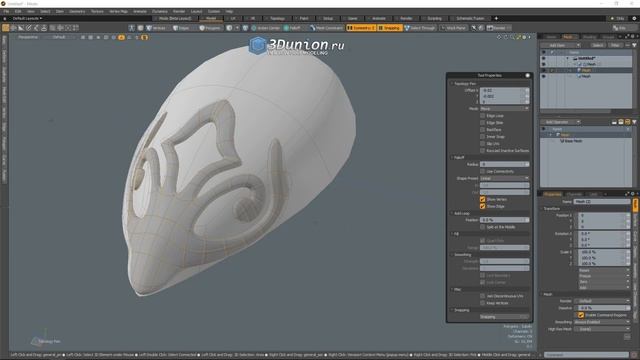Click the Work Plane button
The image size is (640, 360).
click(453, 28)
